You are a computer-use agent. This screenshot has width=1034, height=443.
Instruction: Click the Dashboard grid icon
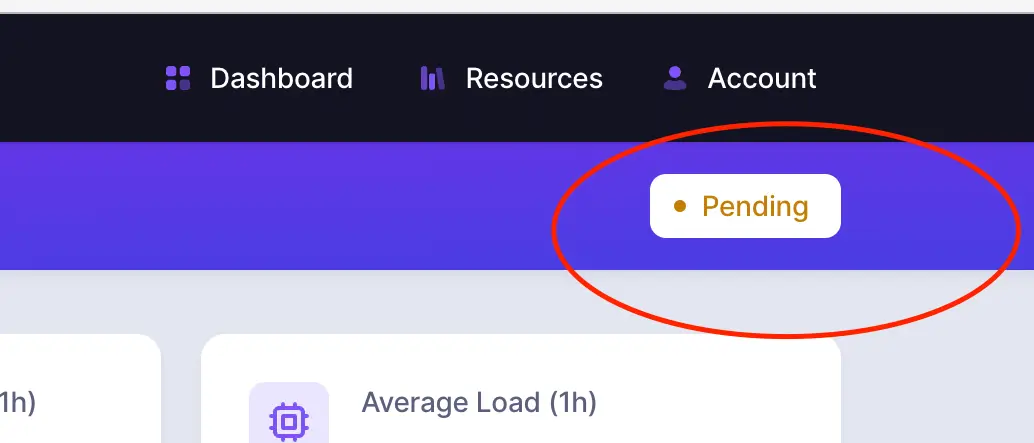tap(178, 78)
